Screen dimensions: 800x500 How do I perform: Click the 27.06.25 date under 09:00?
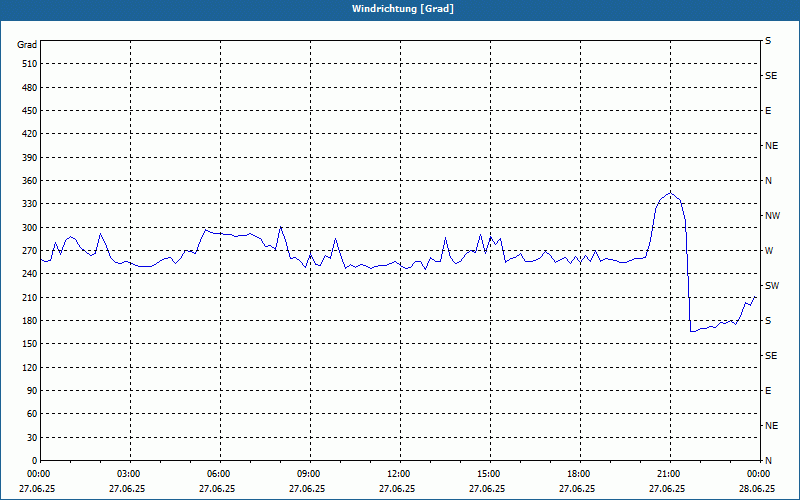pyautogui.click(x=307, y=489)
